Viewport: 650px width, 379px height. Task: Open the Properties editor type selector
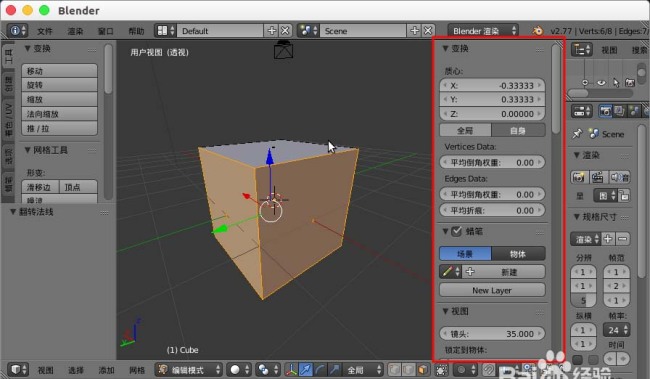pyautogui.click(x=582, y=111)
